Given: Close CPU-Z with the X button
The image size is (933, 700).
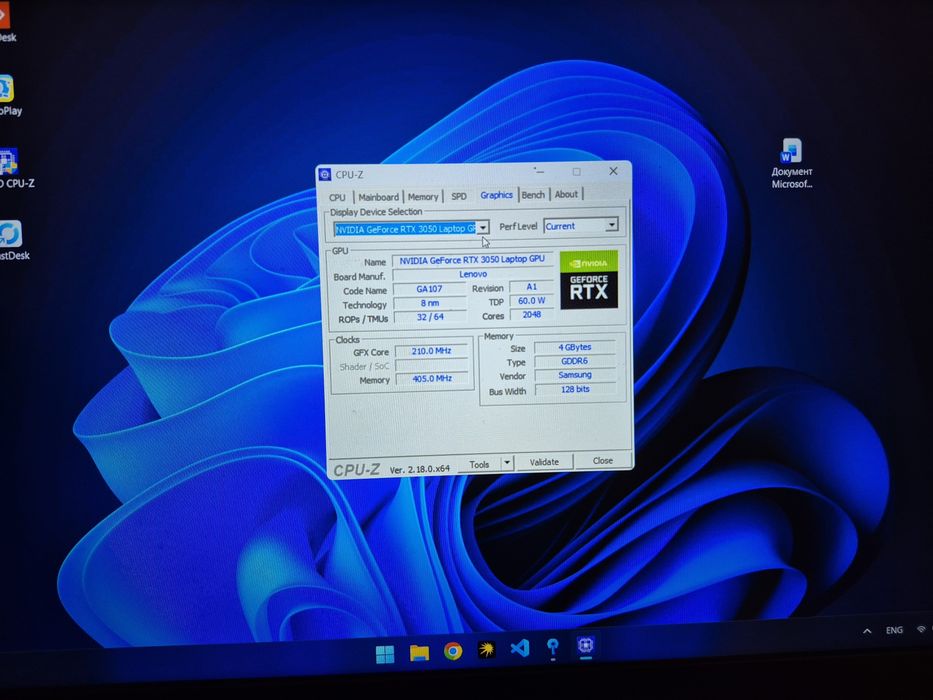Looking at the screenshot, I should click(613, 171).
